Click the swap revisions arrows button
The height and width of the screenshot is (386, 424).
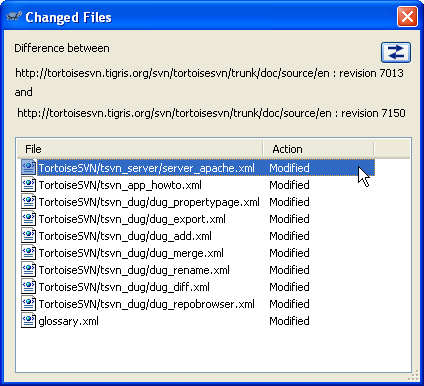point(396,52)
